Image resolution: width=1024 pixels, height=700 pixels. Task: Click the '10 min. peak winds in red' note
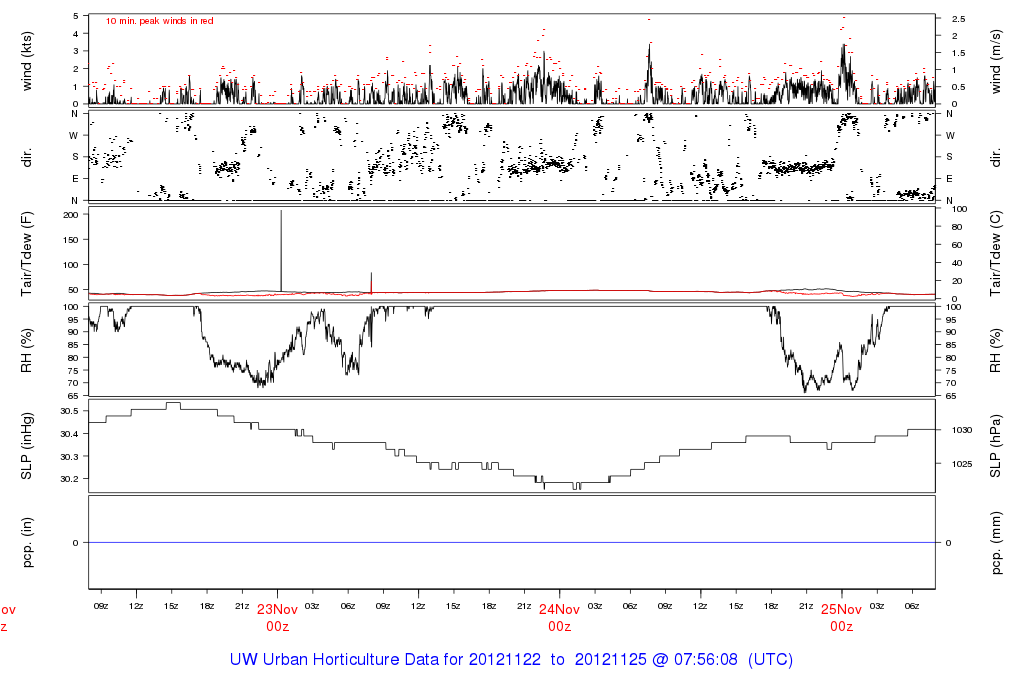click(x=159, y=21)
